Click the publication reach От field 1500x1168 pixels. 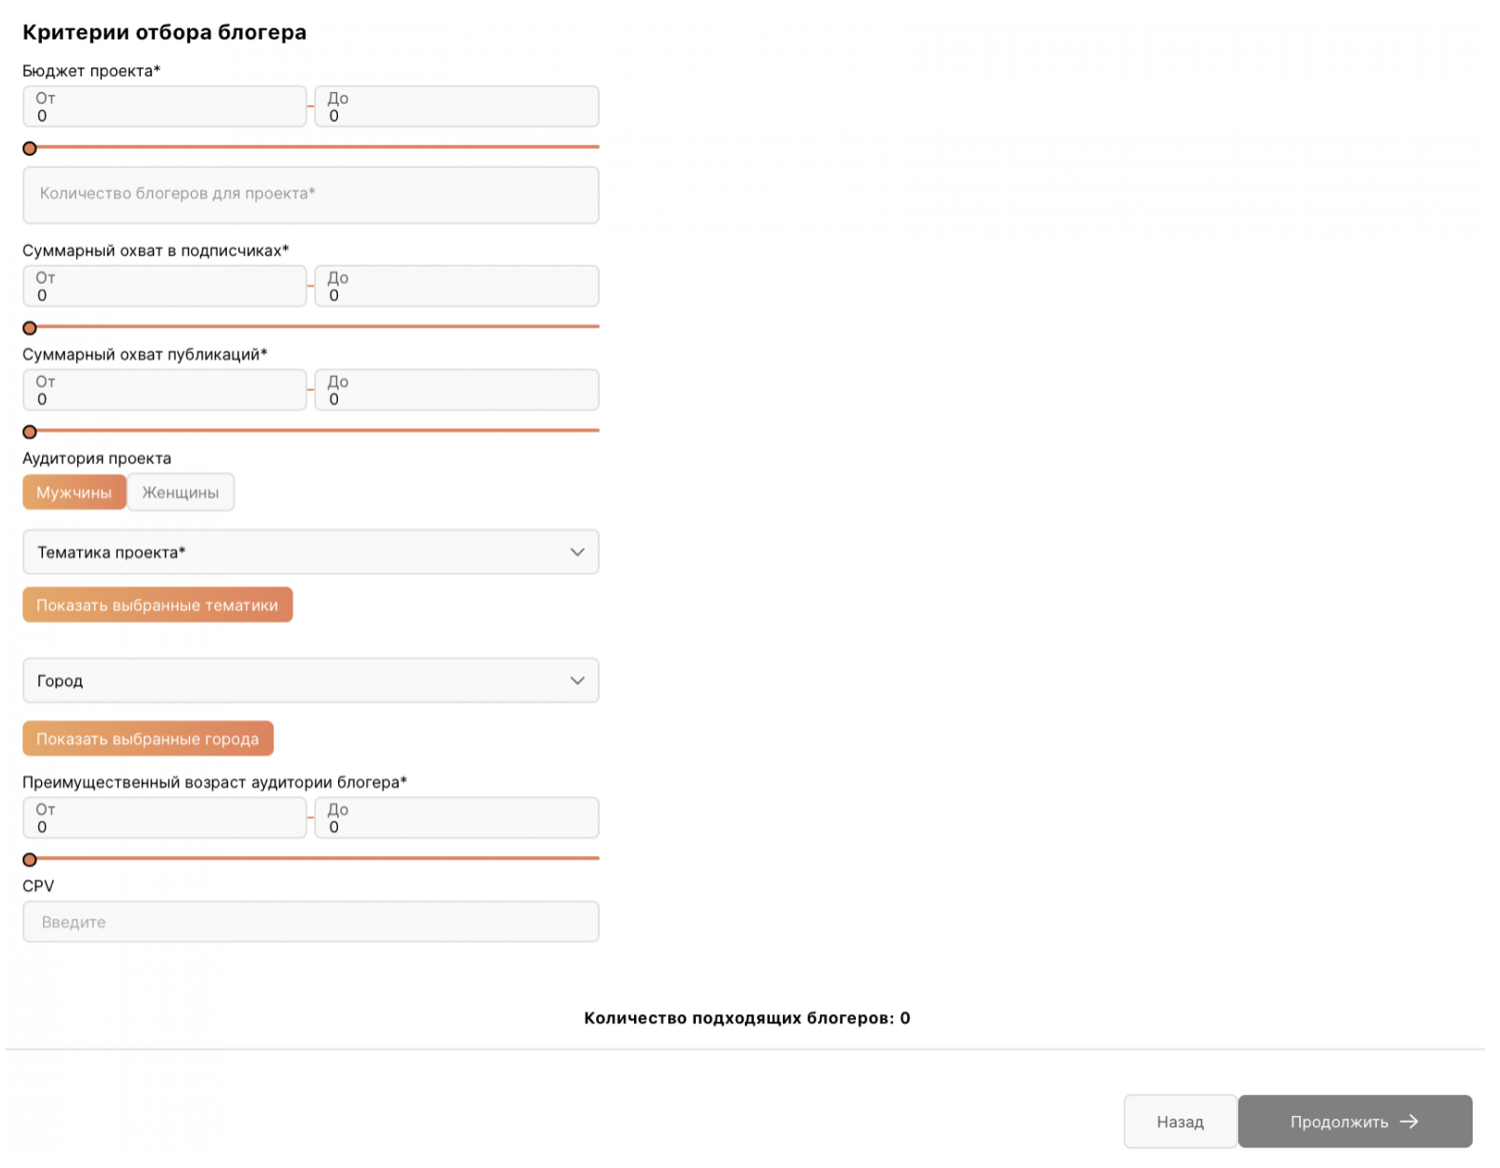click(x=165, y=391)
